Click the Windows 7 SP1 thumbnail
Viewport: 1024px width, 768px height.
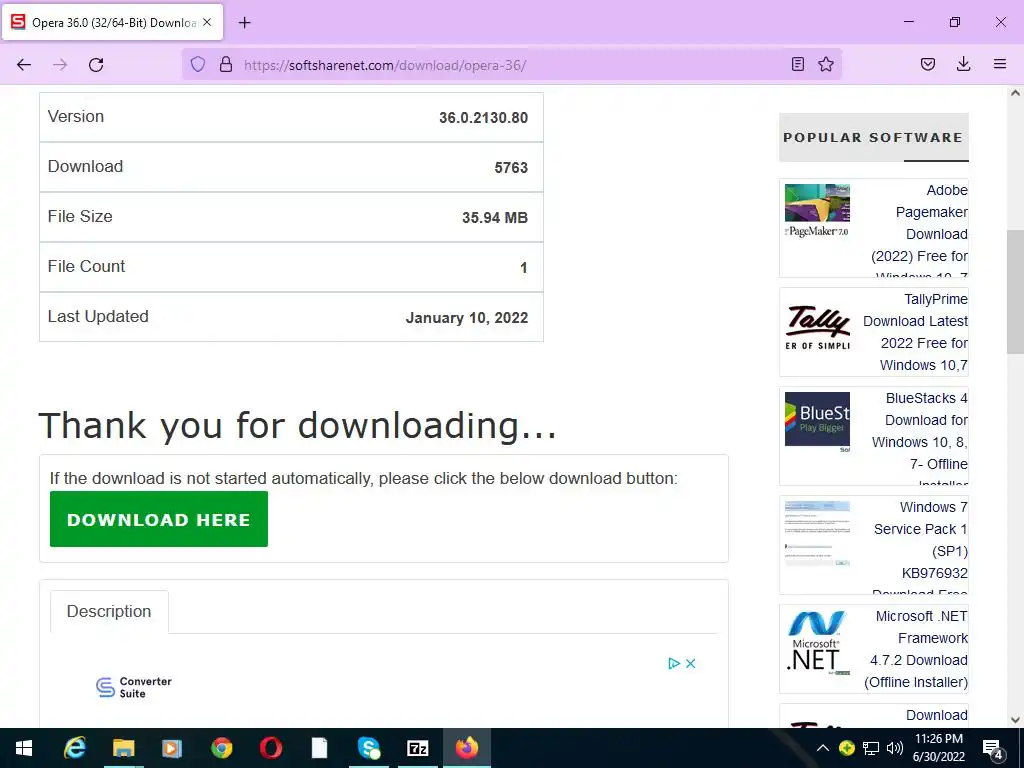pyautogui.click(x=817, y=533)
